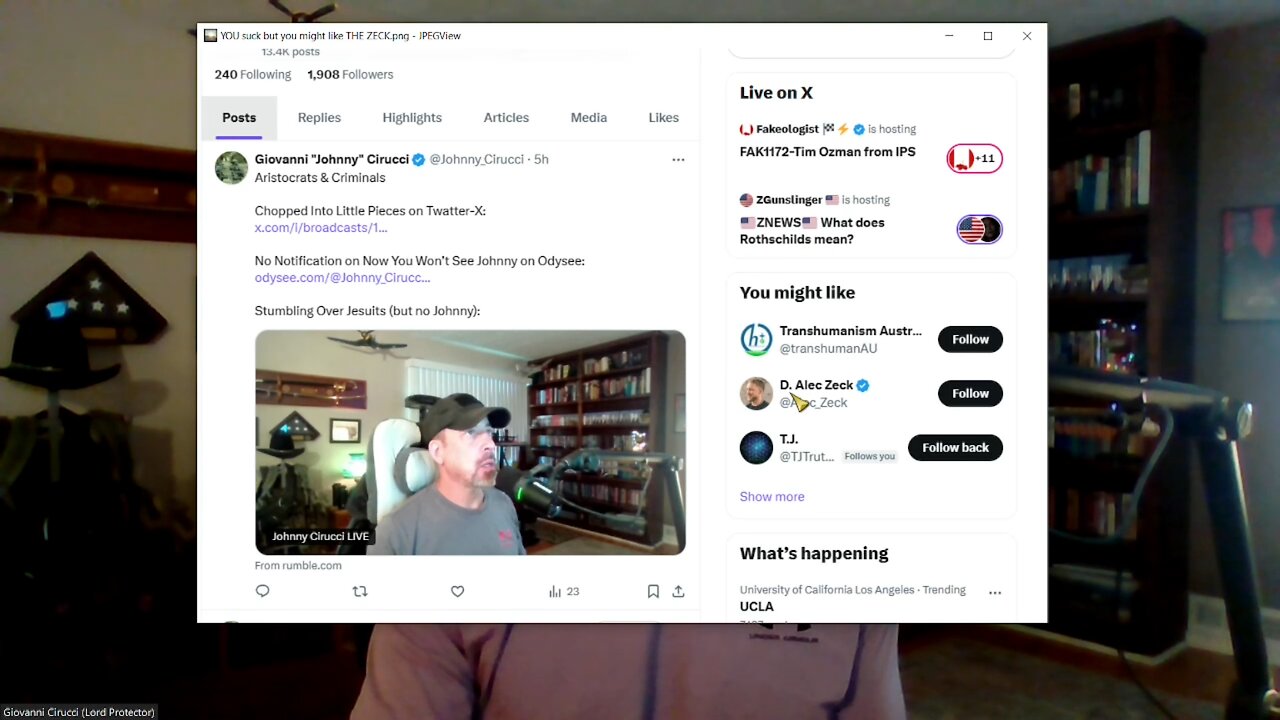1280x720 pixels.
Task: Click Johnny Cirucci's profile avatar on post
Action: point(231,168)
